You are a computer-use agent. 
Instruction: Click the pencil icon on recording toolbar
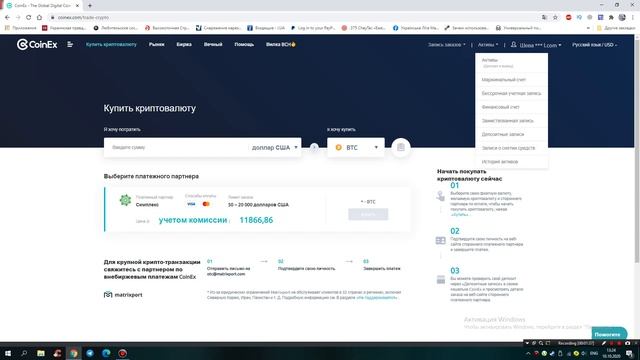[604, 343]
